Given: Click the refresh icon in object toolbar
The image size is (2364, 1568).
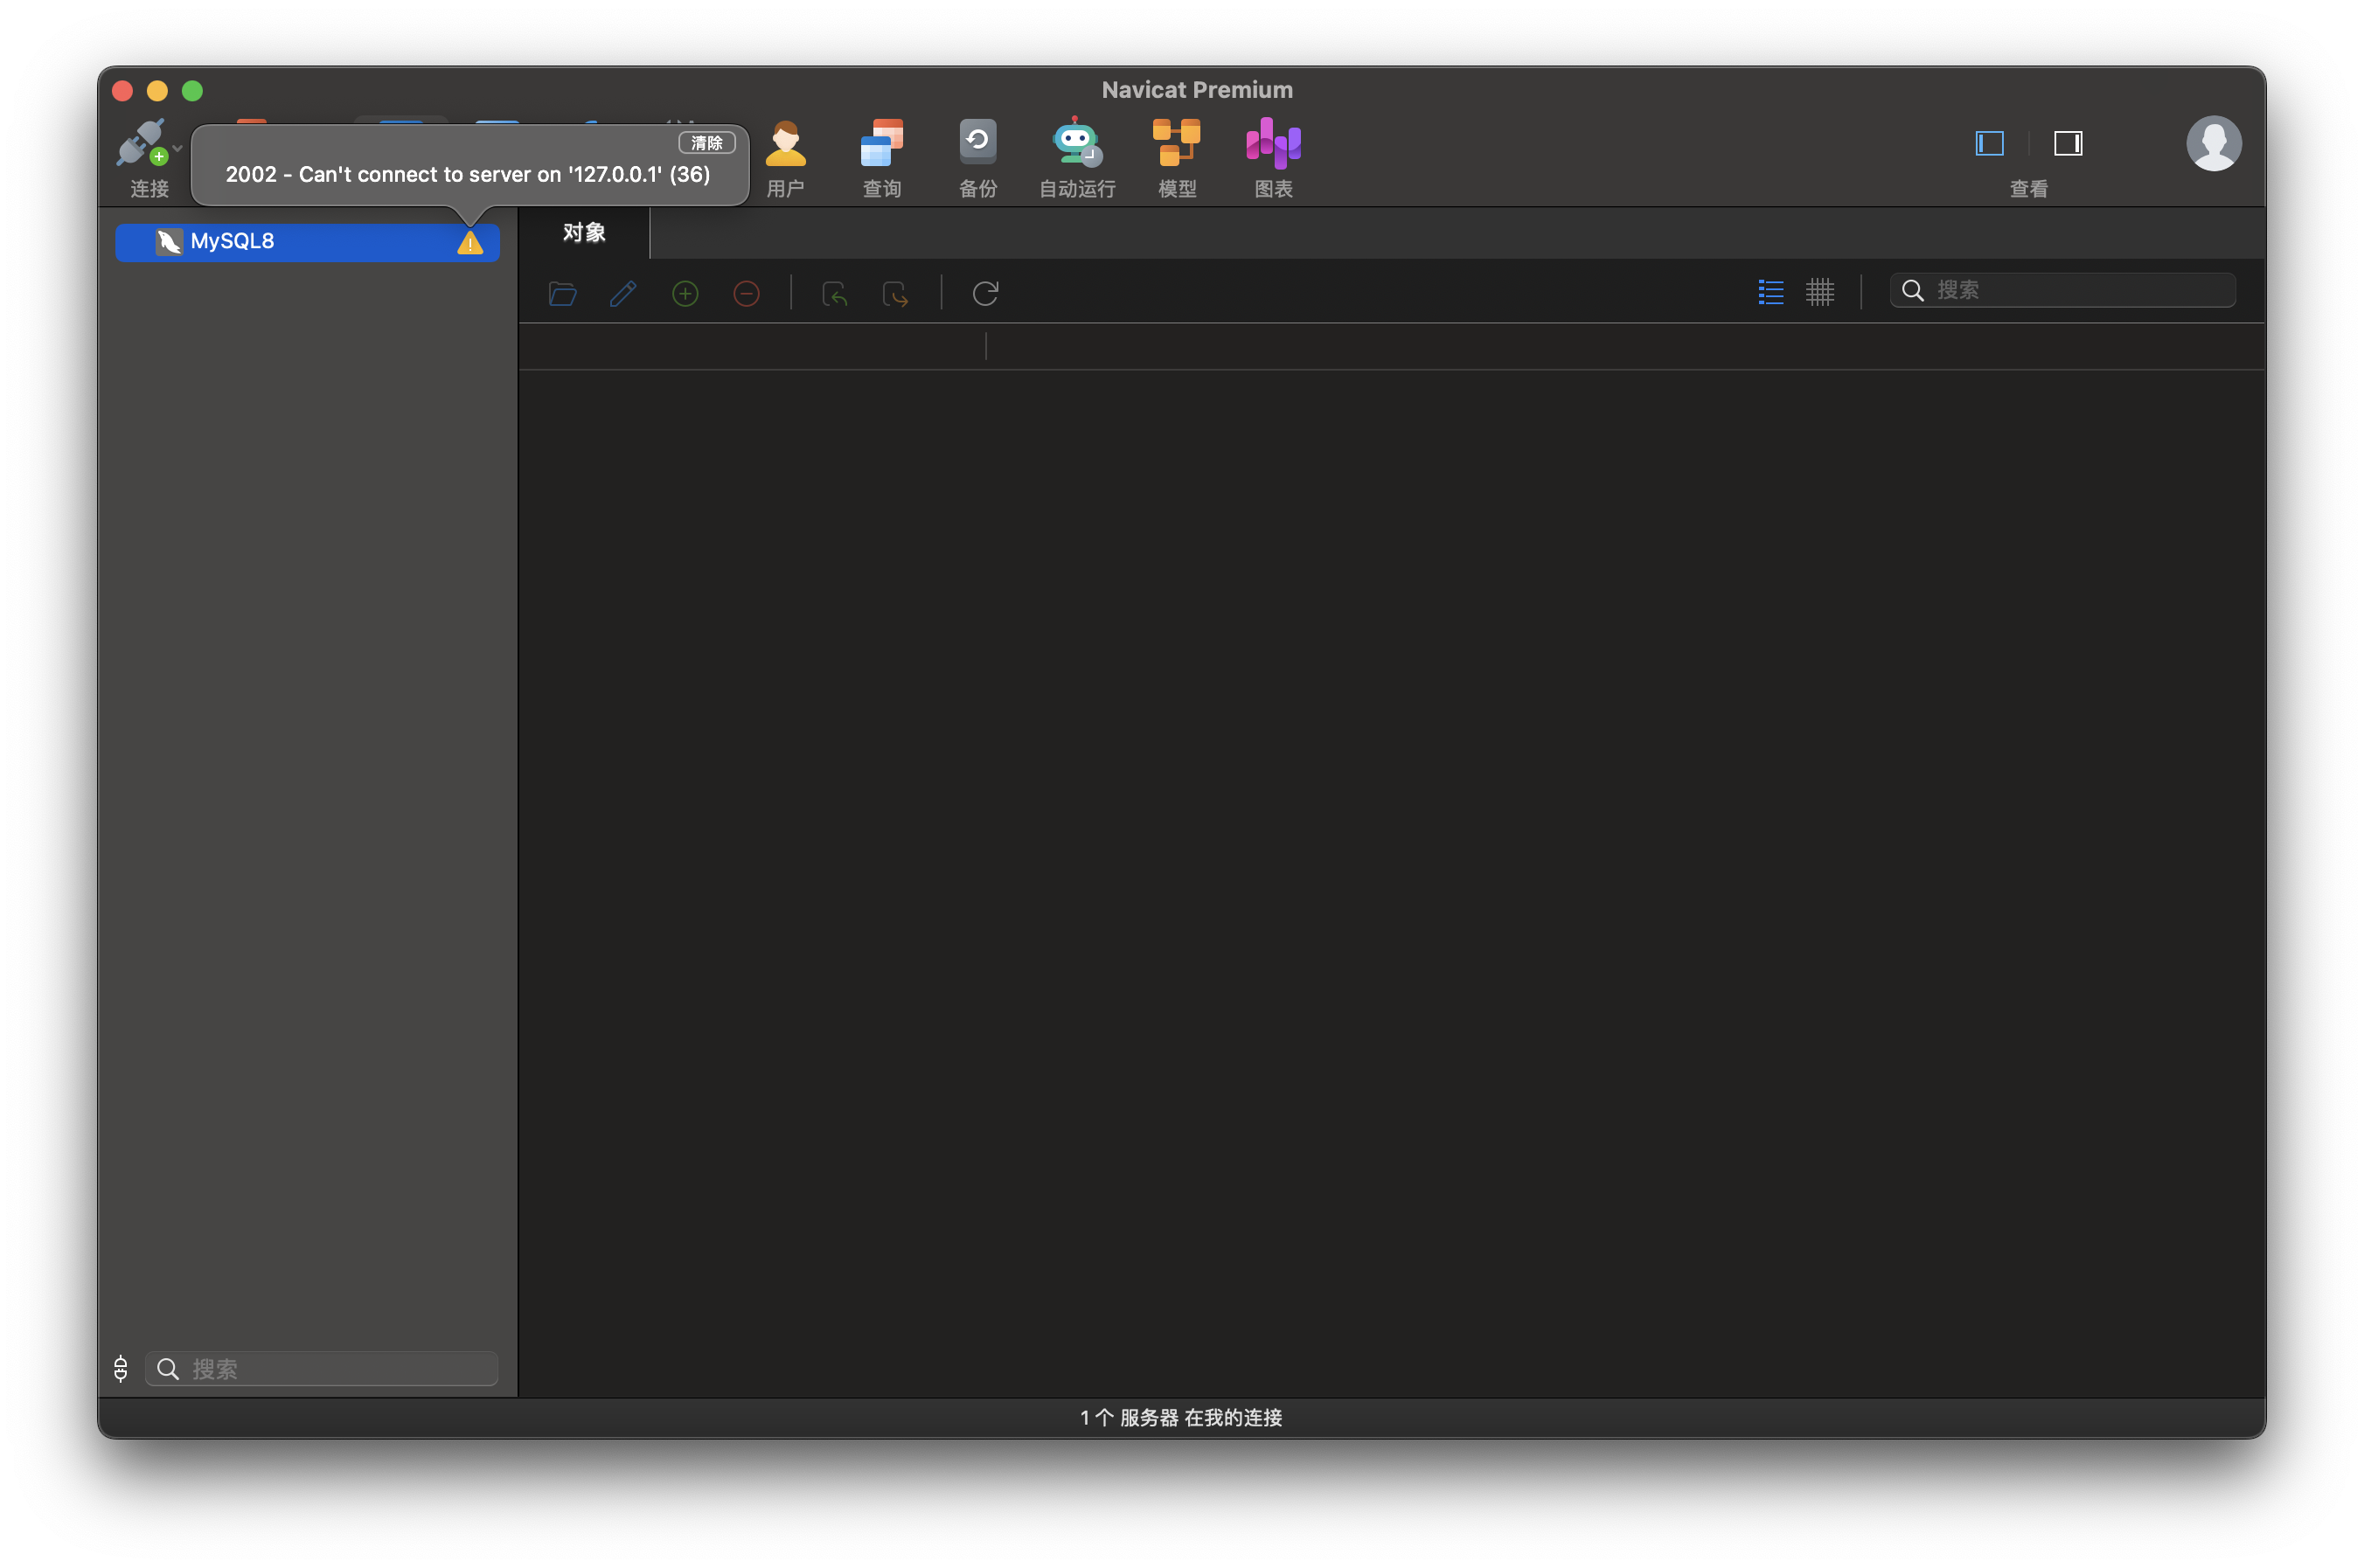Looking at the screenshot, I should click(x=985, y=293).
